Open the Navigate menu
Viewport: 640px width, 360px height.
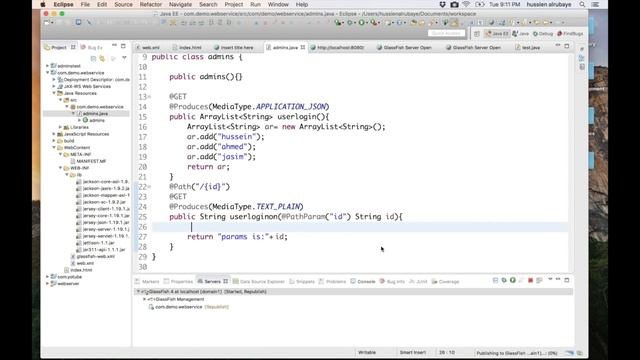point(180,4)
